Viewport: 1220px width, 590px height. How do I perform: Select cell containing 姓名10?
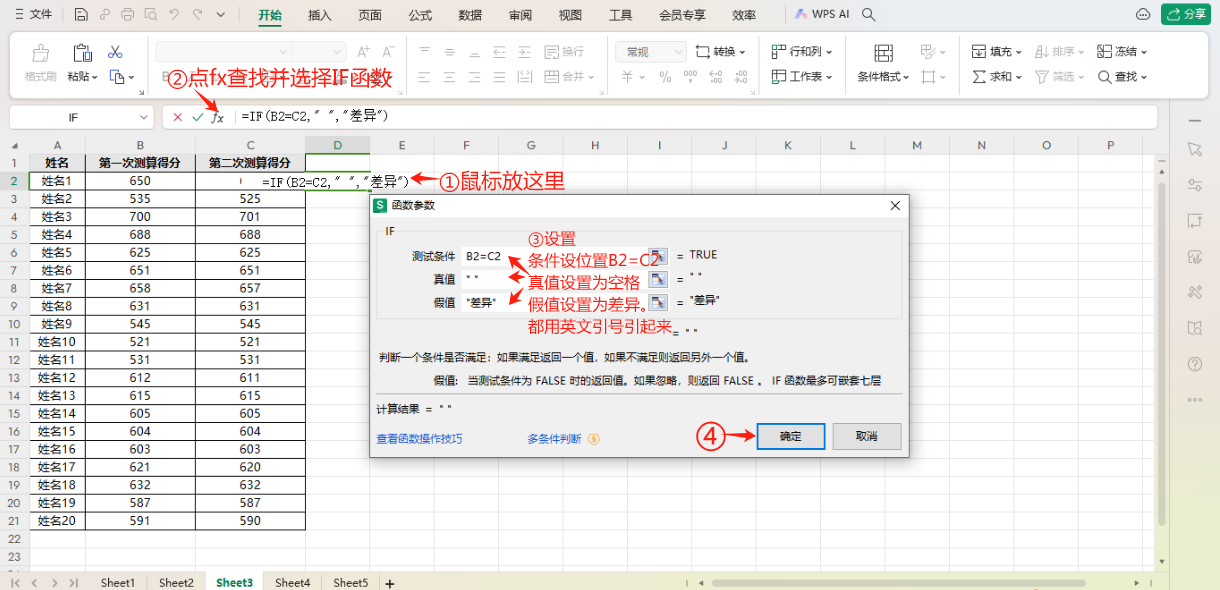tap(57, 342)
